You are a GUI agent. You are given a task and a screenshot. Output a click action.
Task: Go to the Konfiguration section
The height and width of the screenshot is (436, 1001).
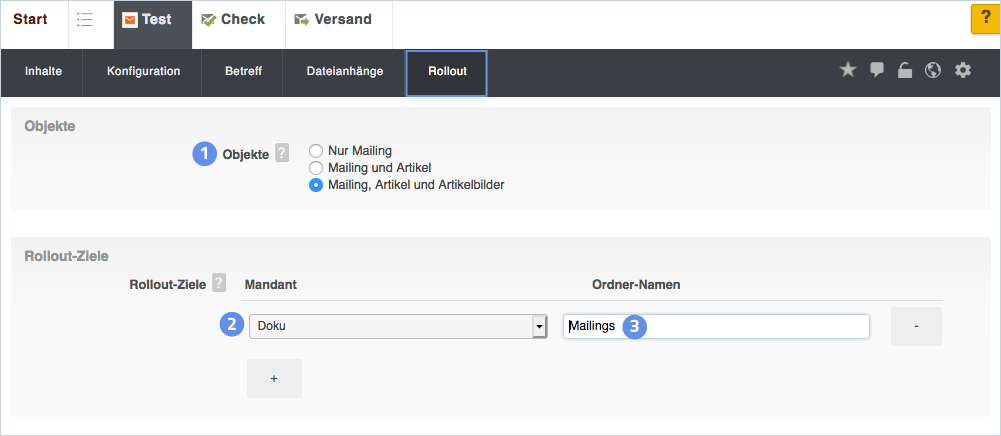[x=143, y=72]
